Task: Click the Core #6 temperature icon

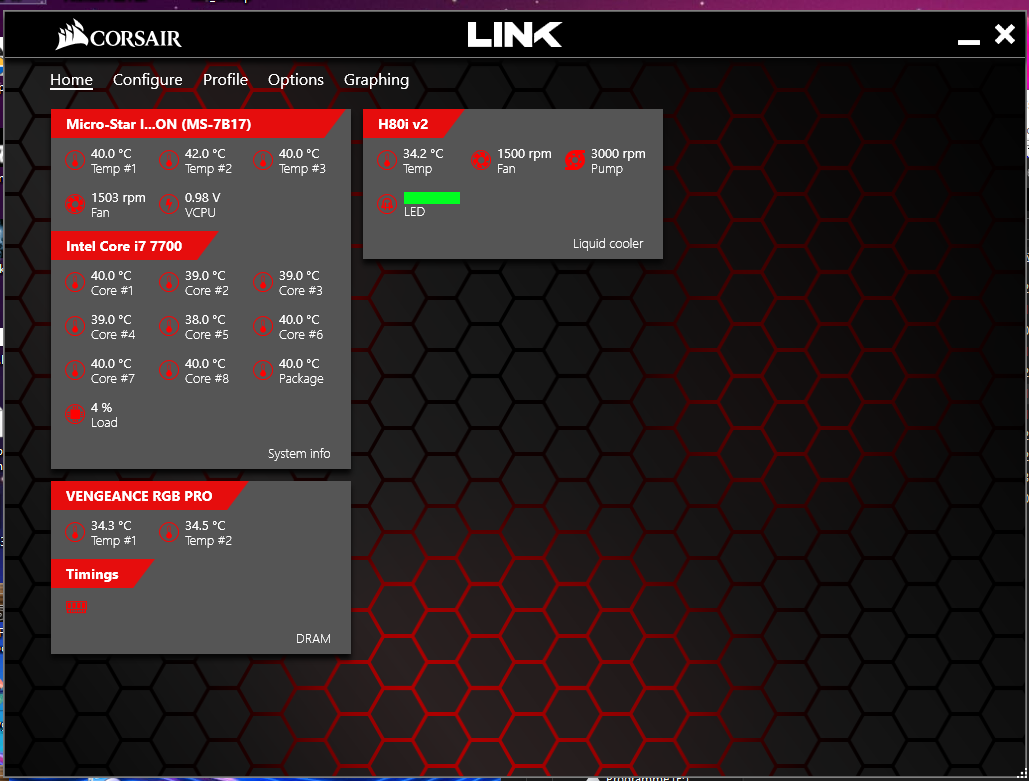Action: [262, 326]
